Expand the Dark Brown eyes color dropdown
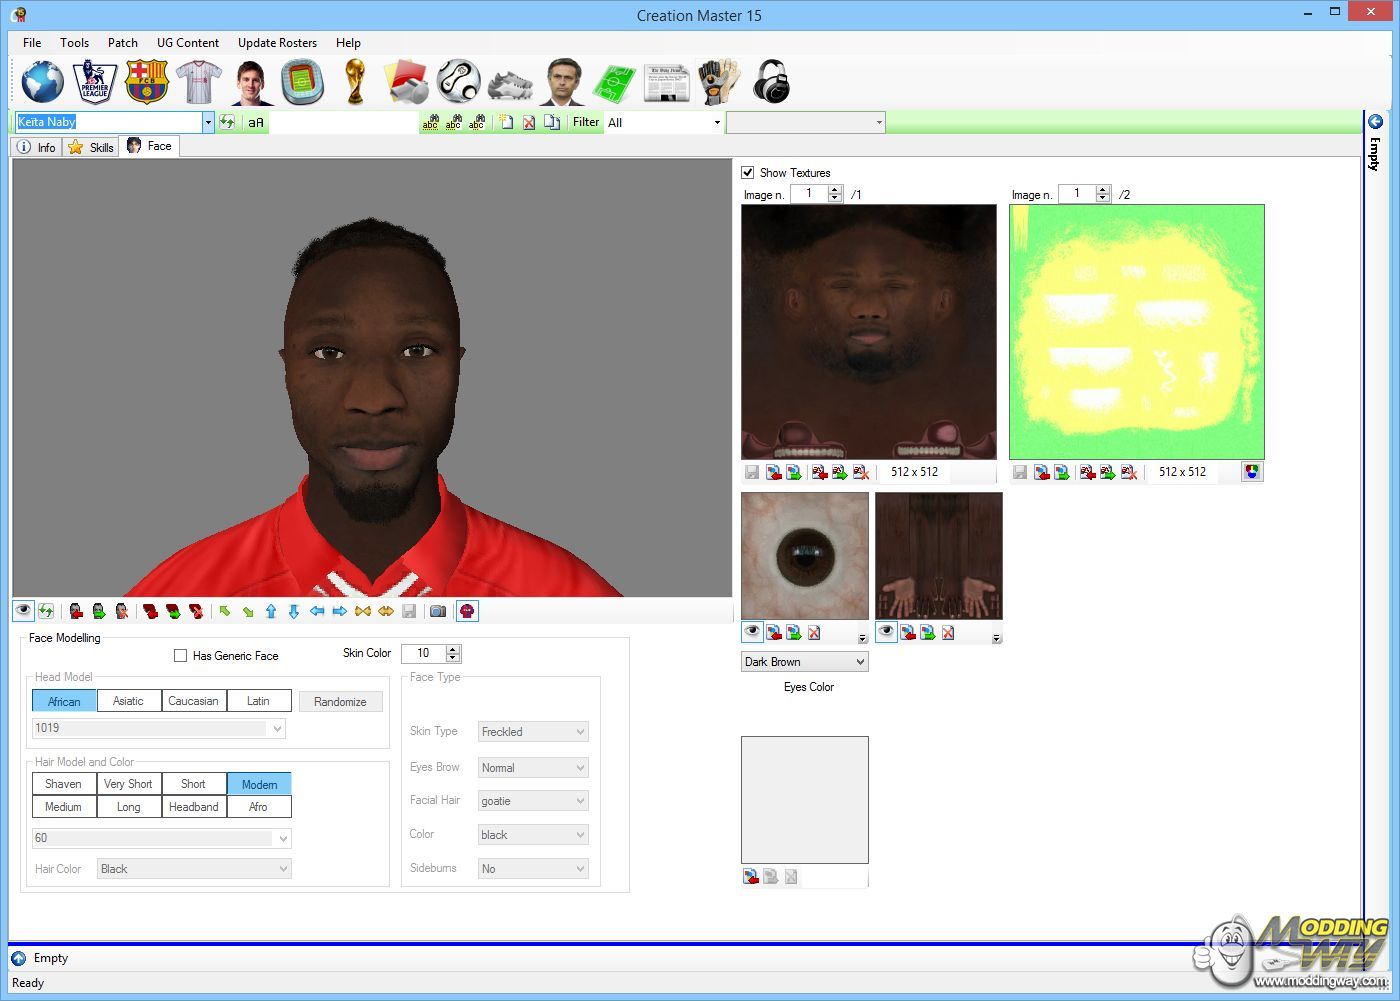This screenshot has height=1001, width=1400. tap(859, 662)
